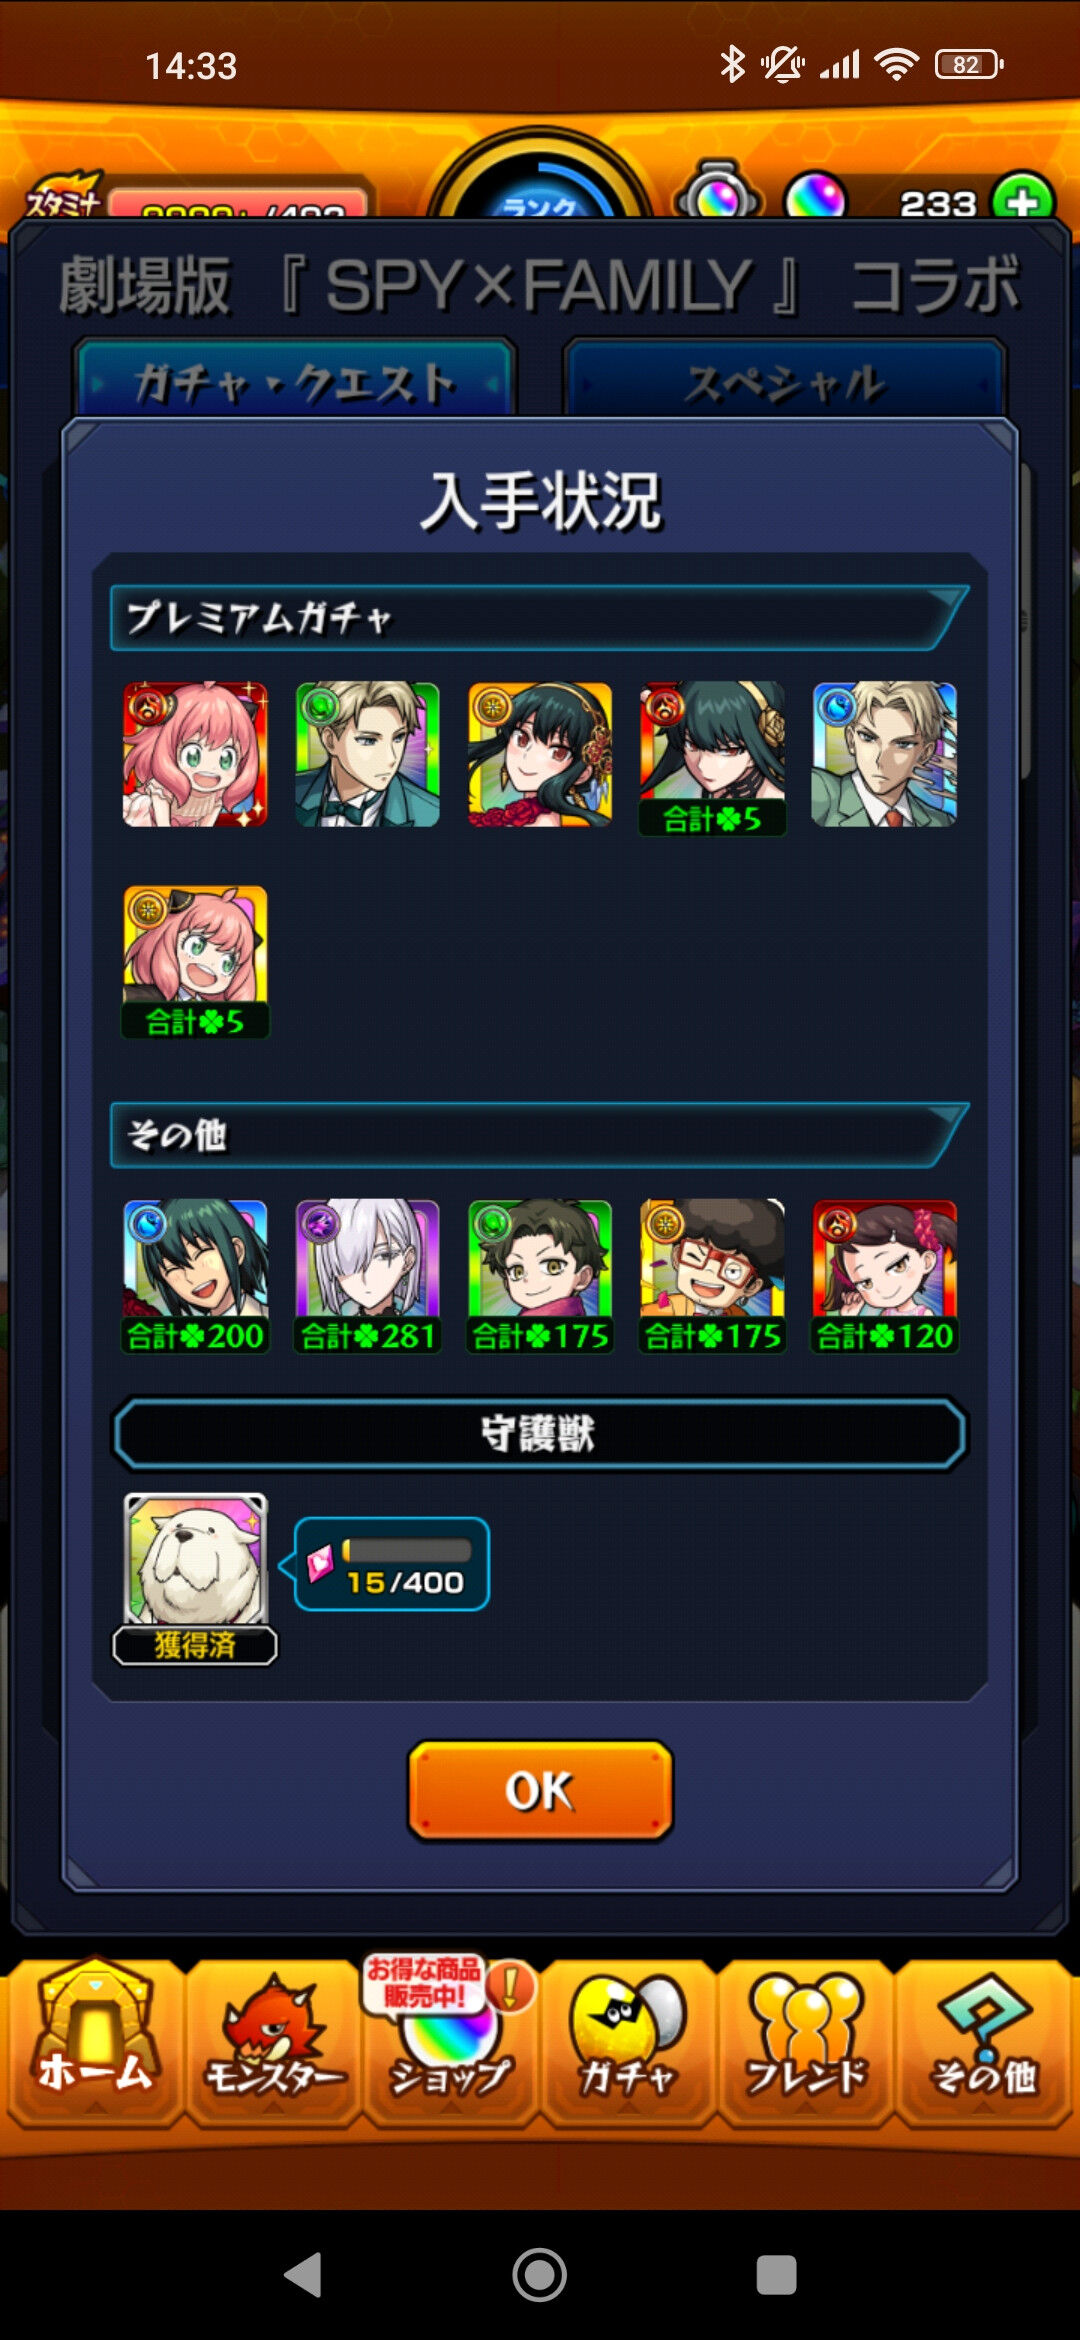Open the モンスター monster menu
1080x2340 pixels.
point(272,2042)
